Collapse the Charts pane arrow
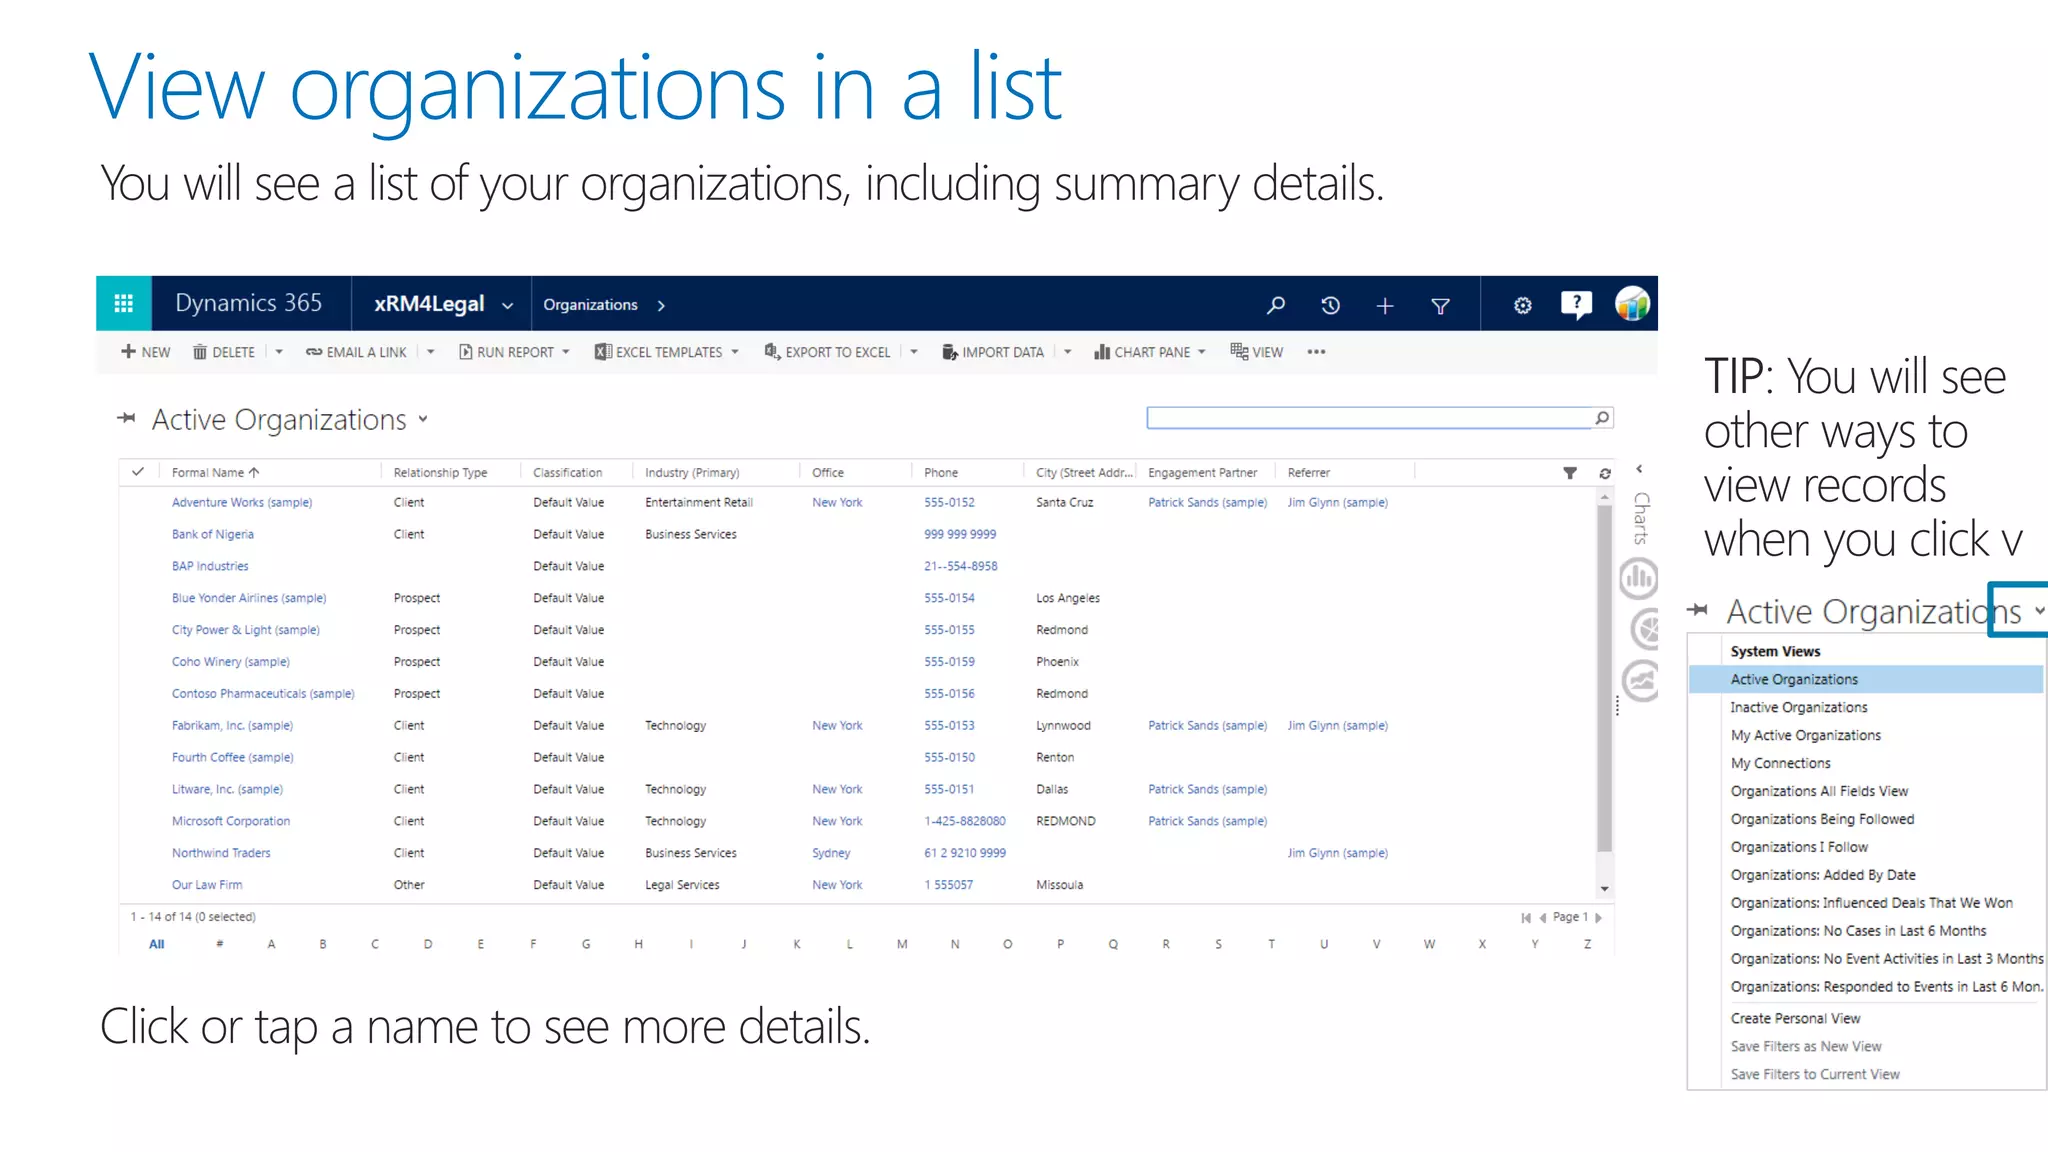 [1639, 469]
